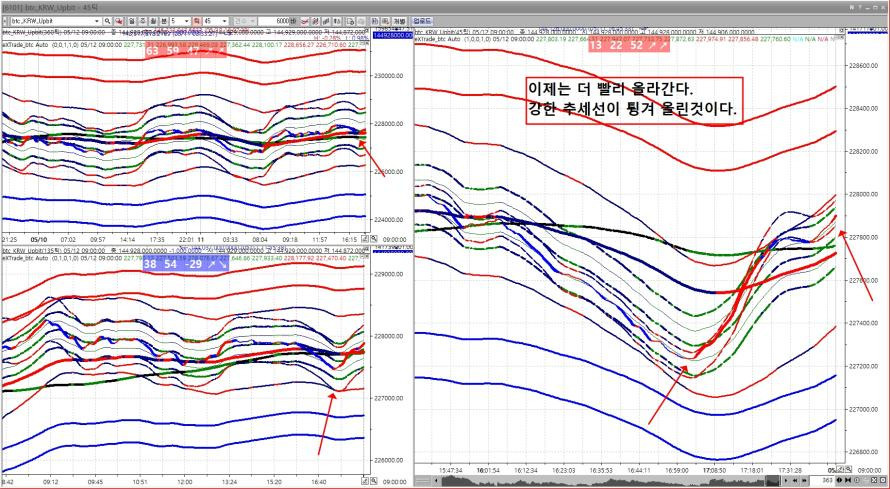Click the zoom icon under top-left chart

(x=373, y=239)
